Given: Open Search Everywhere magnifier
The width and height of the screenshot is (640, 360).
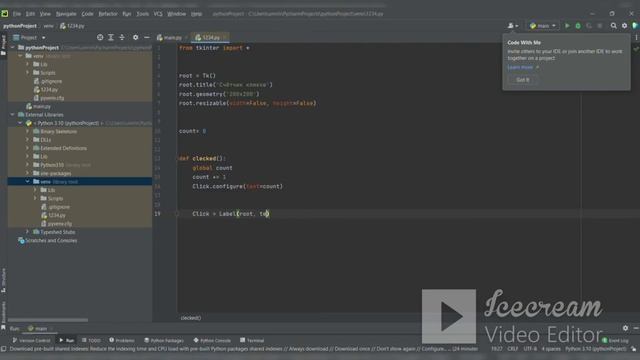Looking at the screenshot, I should [613, 26].
